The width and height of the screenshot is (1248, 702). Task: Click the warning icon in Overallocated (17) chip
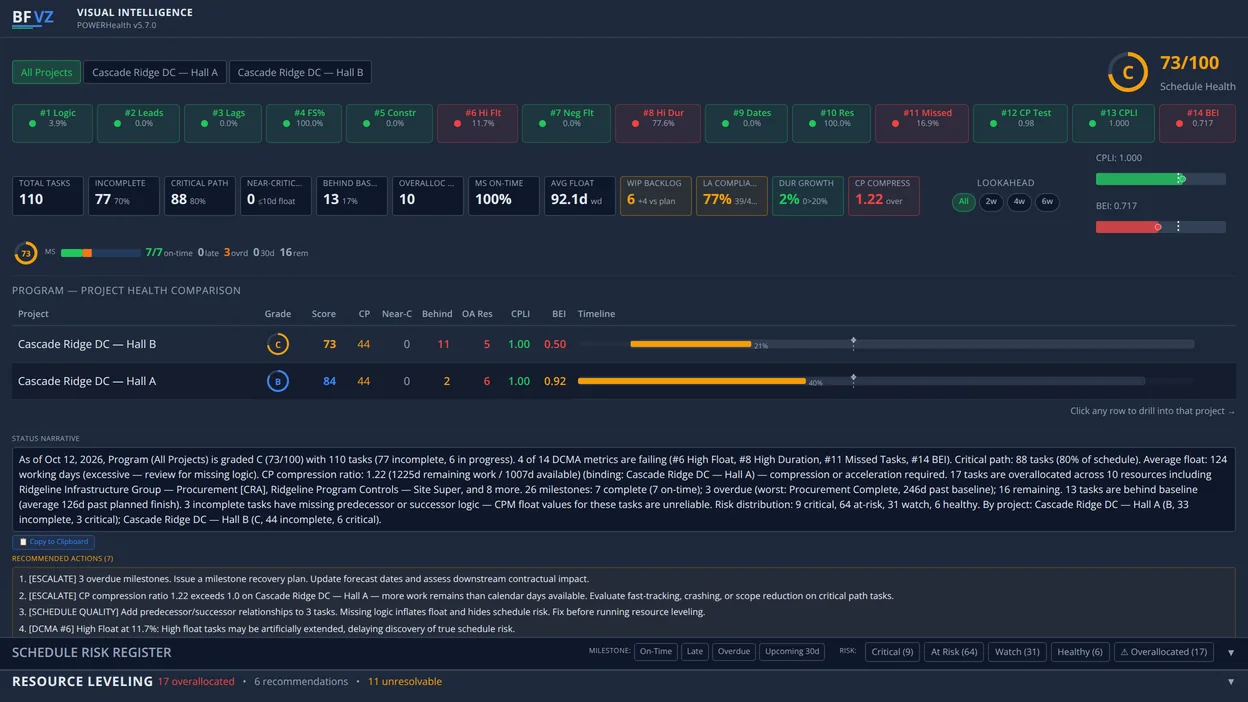1124,652
